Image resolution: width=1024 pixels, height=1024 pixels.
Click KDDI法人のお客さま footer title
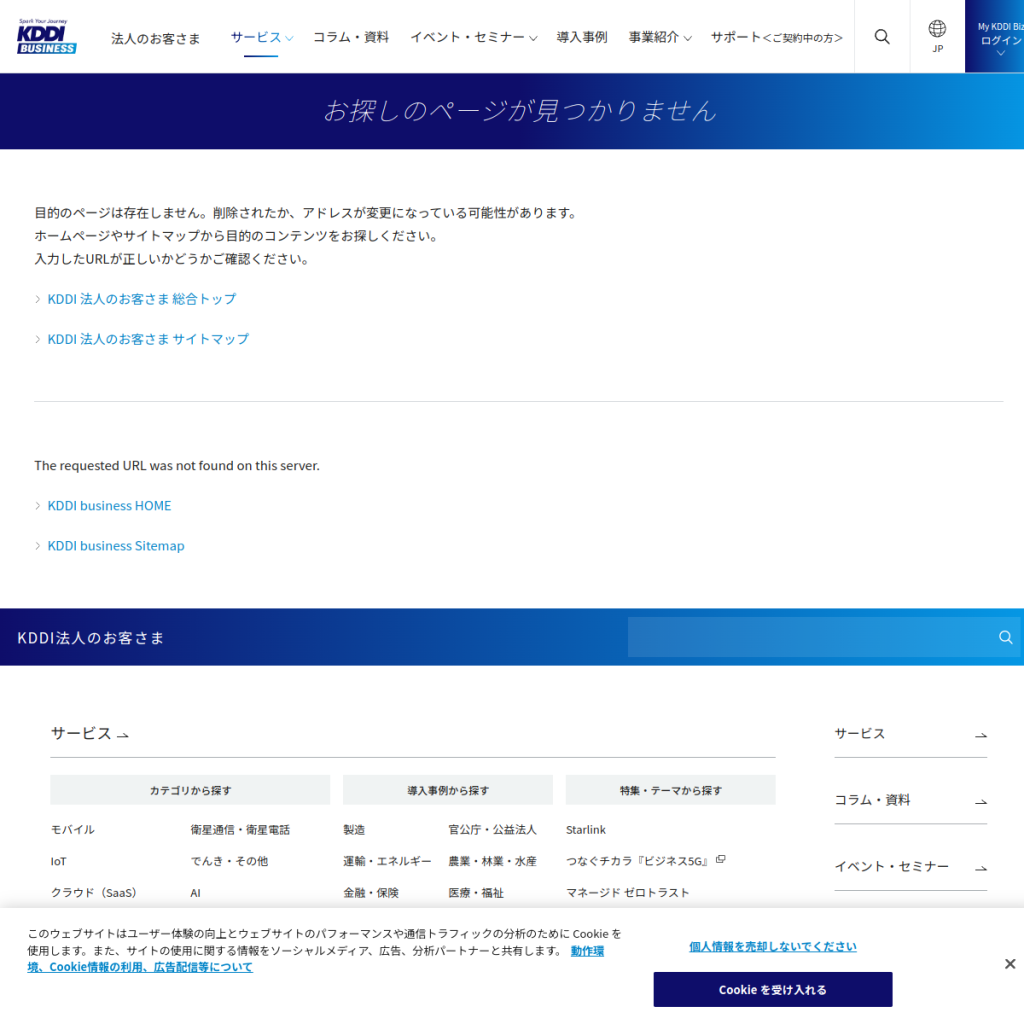(x=90, y=638)
